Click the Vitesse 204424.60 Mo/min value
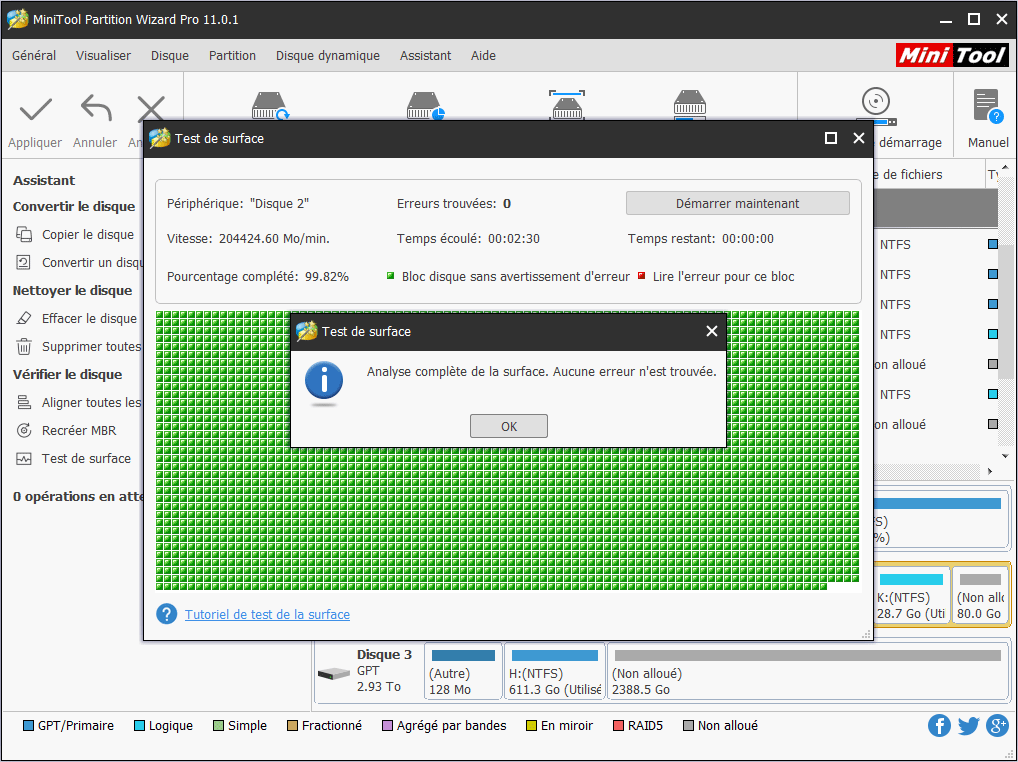 (x=274, y=239)
